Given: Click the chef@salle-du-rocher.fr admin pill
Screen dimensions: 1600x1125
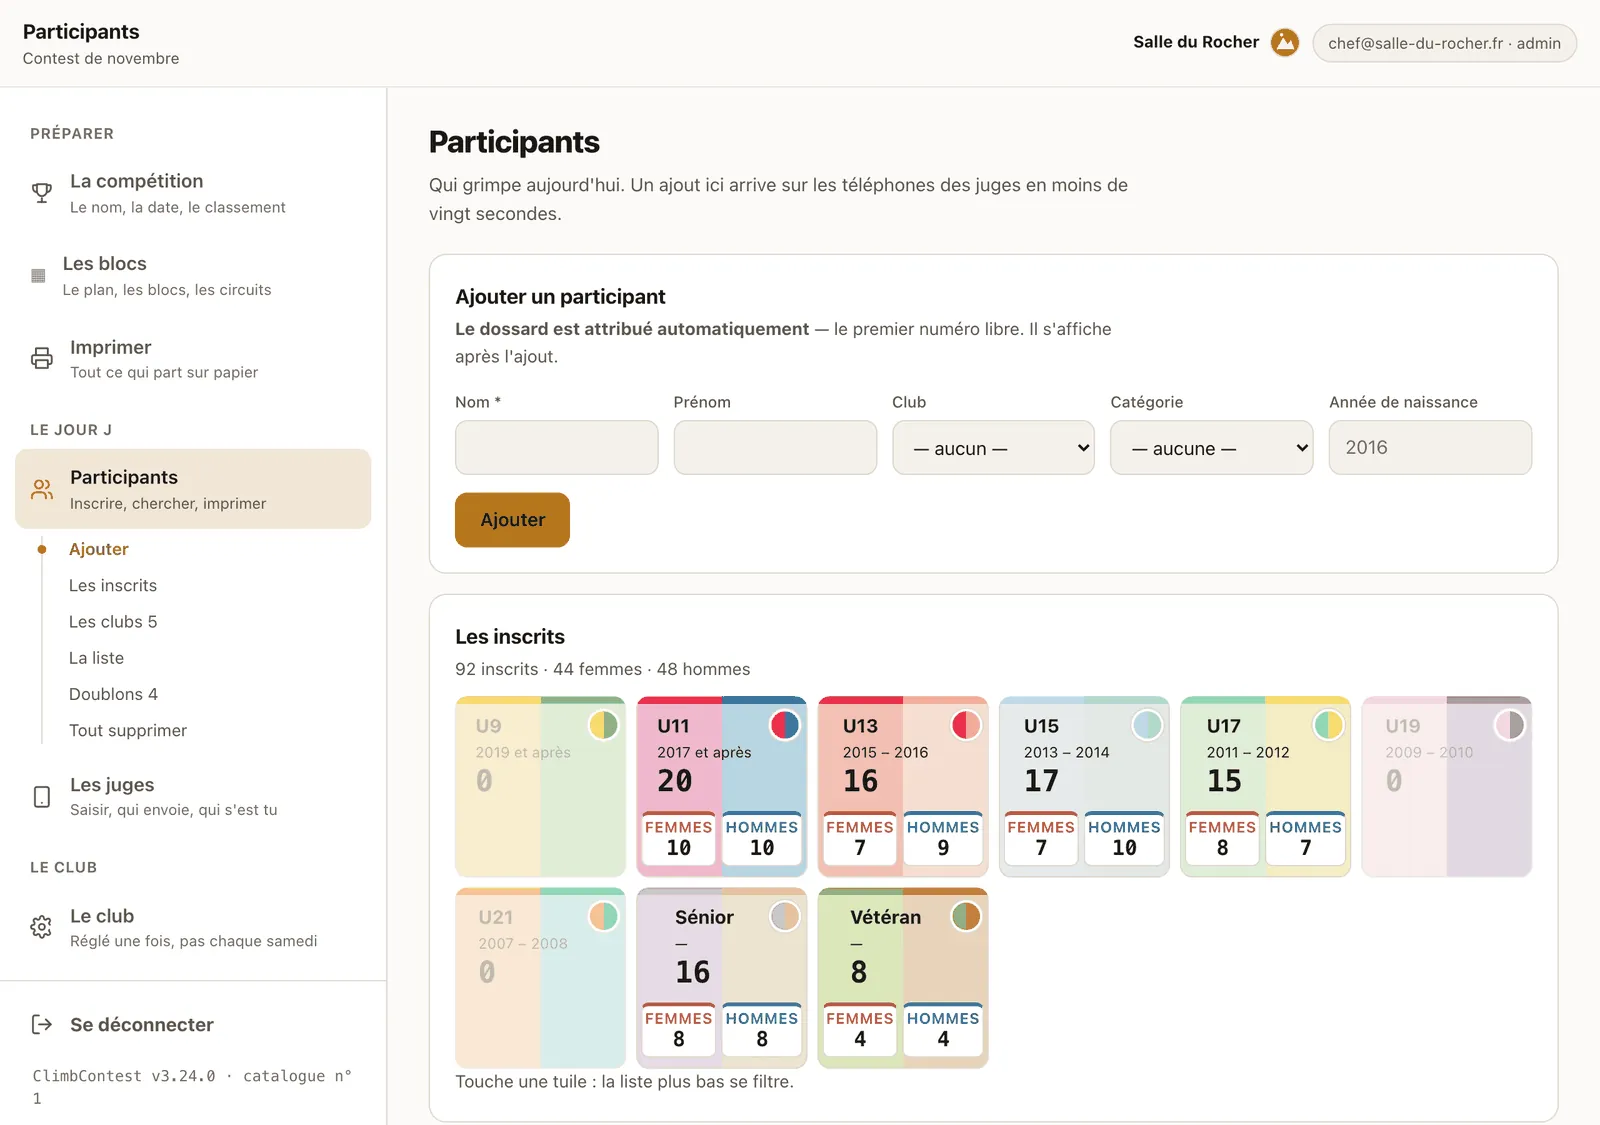Looking at the screenshot, I should coord(1444,43).
